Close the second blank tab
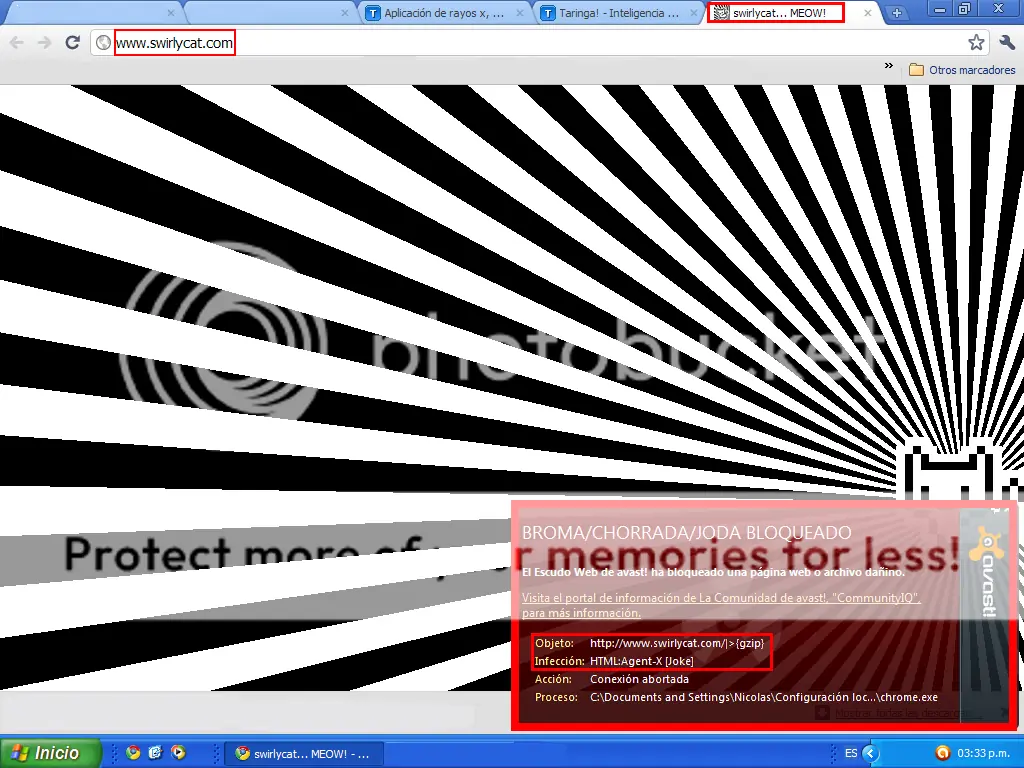The image size is (1024, 768). click(x=345, y=13)
